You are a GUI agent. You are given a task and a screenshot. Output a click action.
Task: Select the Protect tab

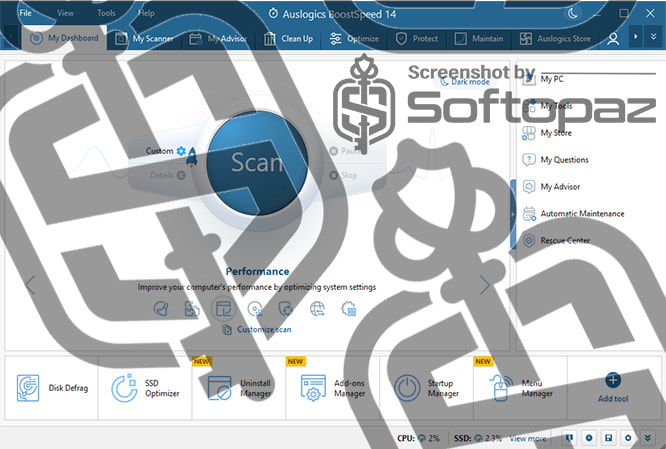tap(417, 39)
